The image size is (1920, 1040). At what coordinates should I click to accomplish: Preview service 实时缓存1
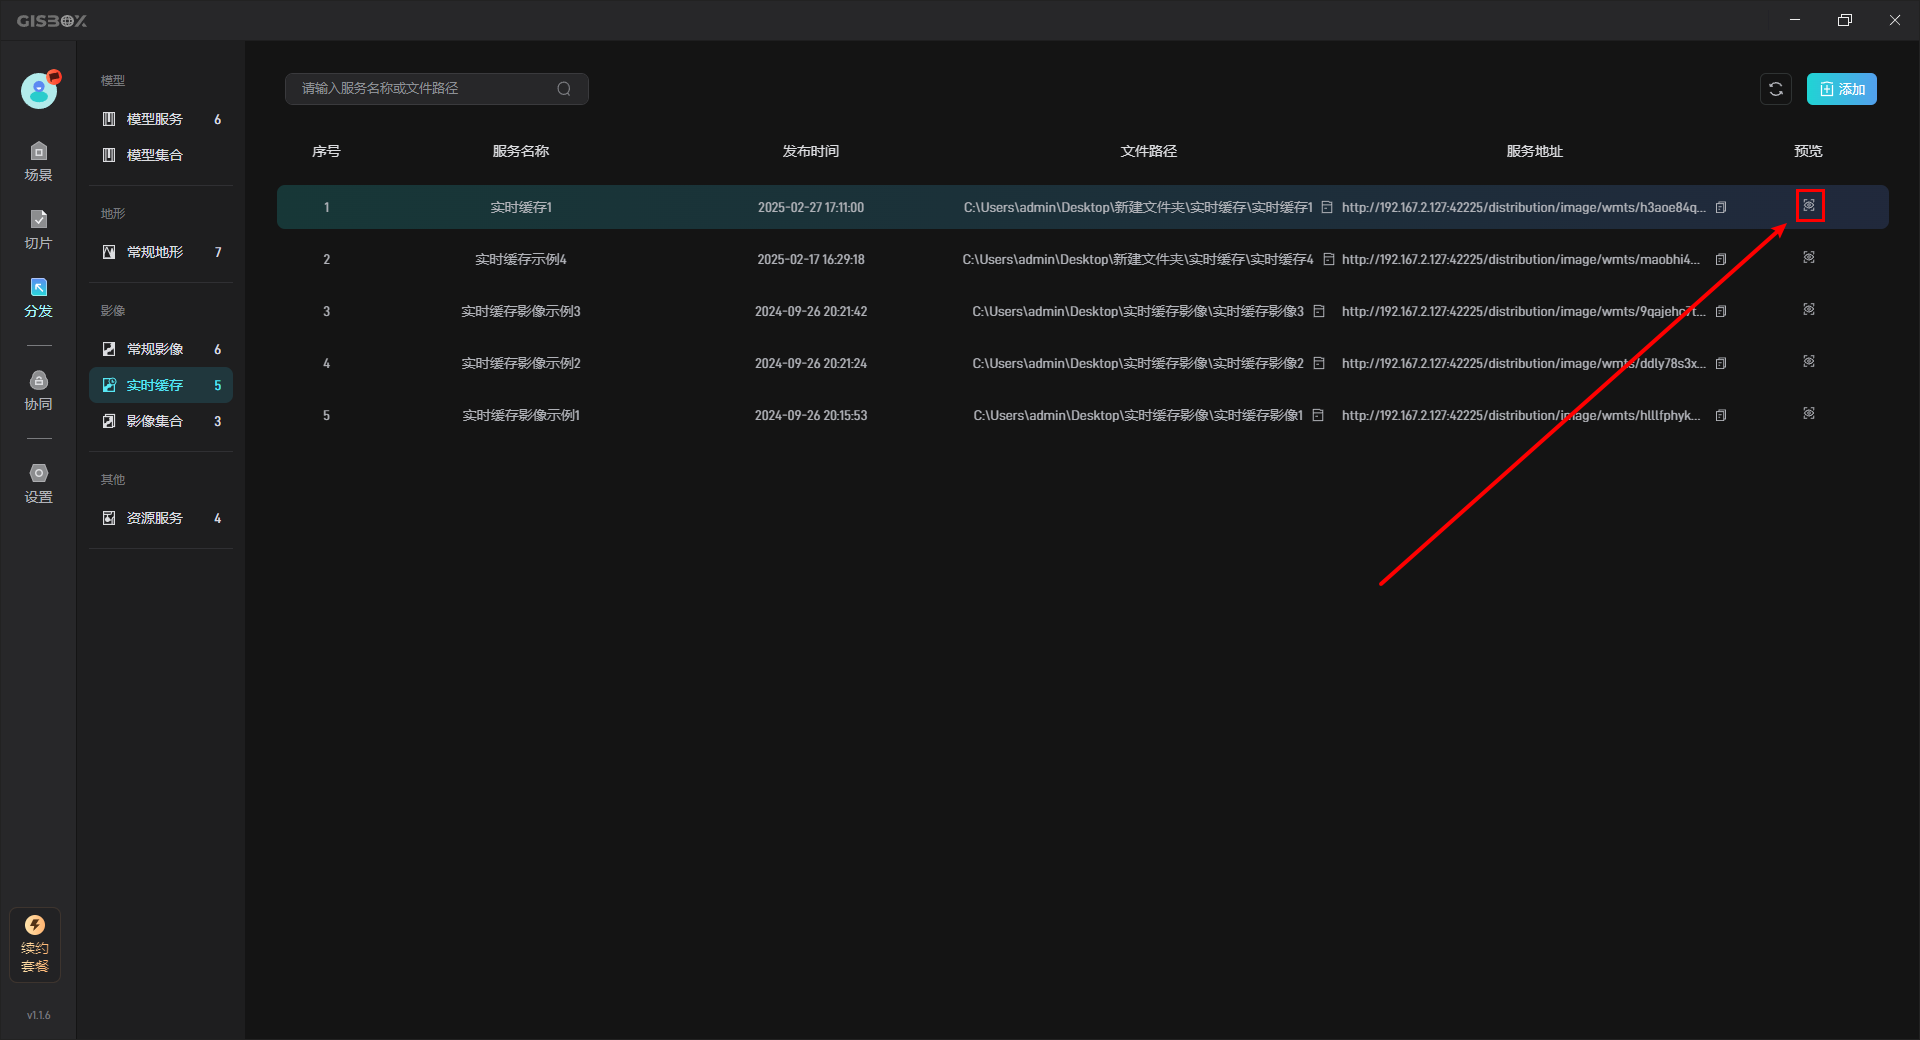click(x=1809, y=205)
